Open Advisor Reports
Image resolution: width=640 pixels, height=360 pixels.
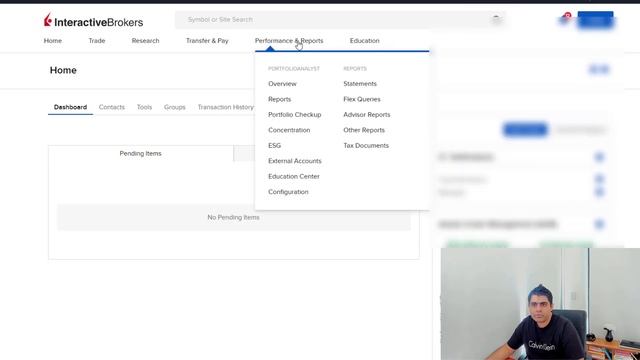pos(367,115)
